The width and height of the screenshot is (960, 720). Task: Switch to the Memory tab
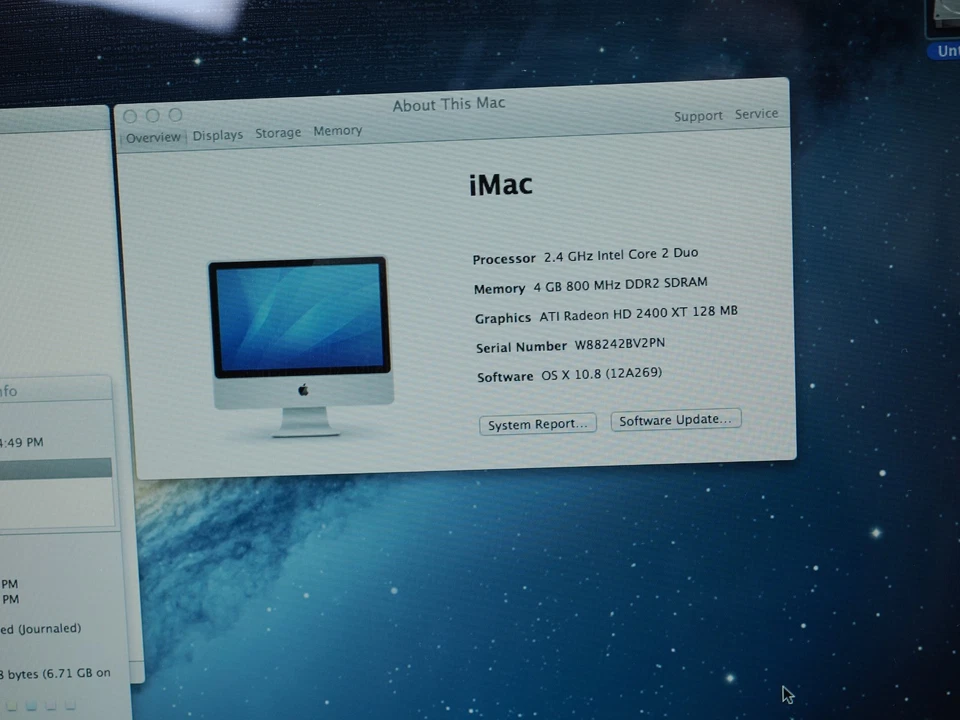coord(337,131)
